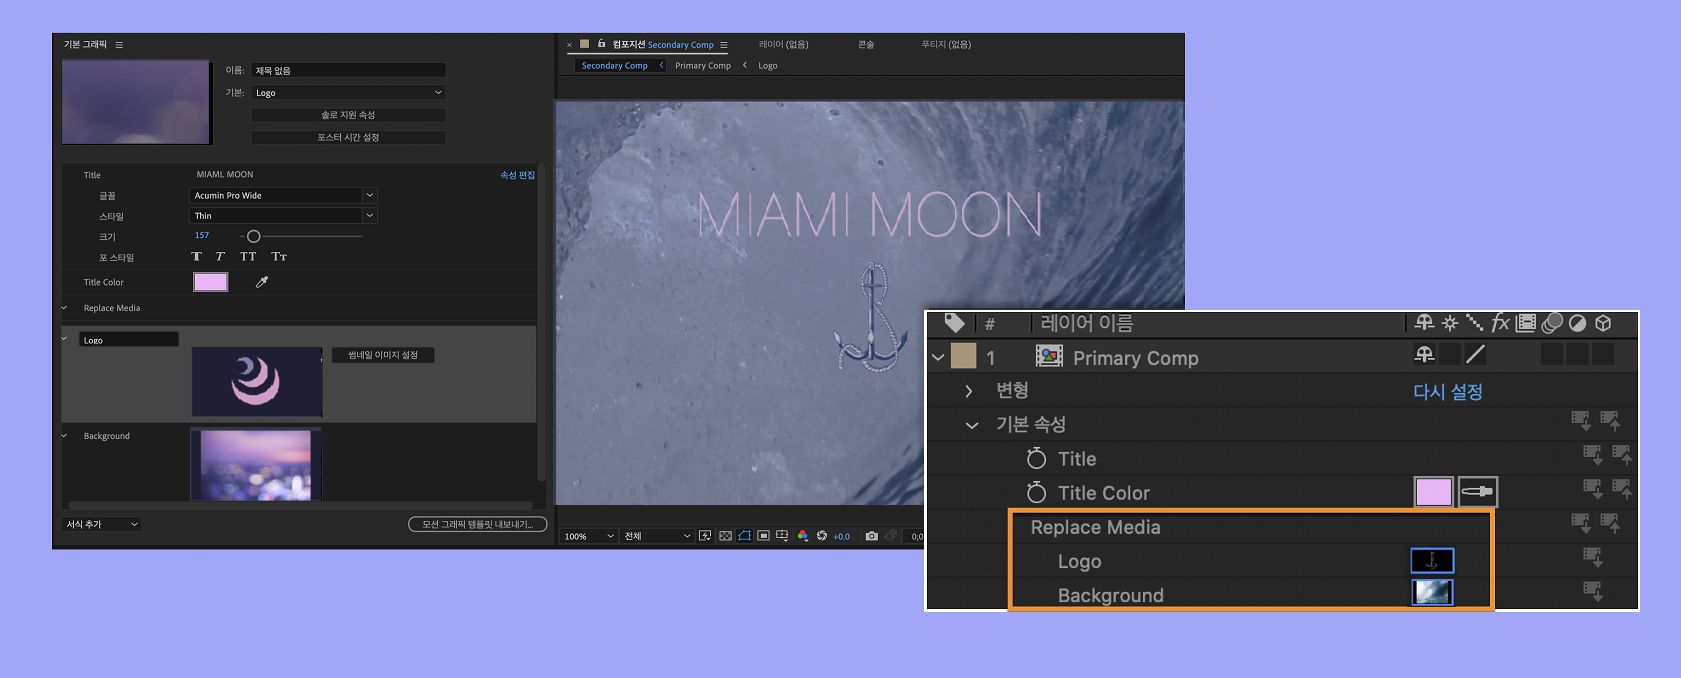Collapse the Background group in graphics panel
1681x678 pixels.
coord(65,436)
